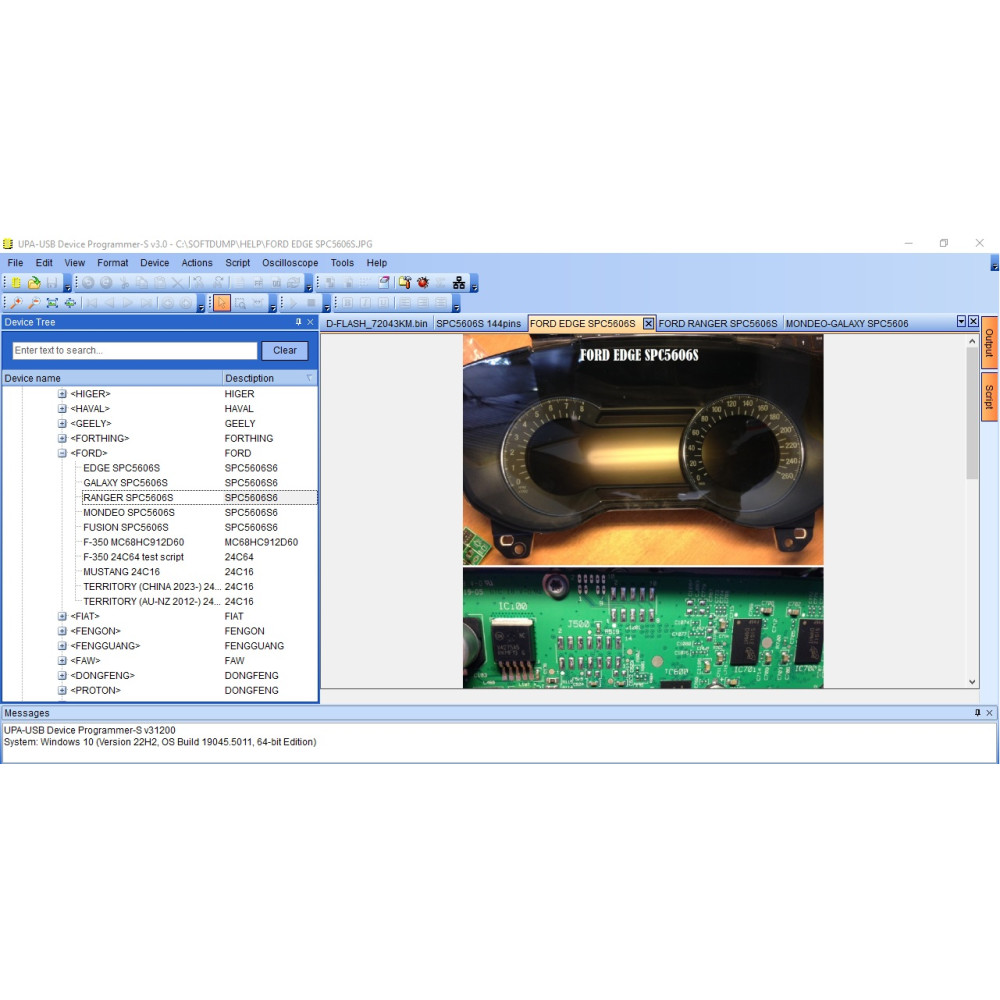The image size is (1000, 1000).
Task: Click the Copy toolbar icon
Action: tap(142, 283)
